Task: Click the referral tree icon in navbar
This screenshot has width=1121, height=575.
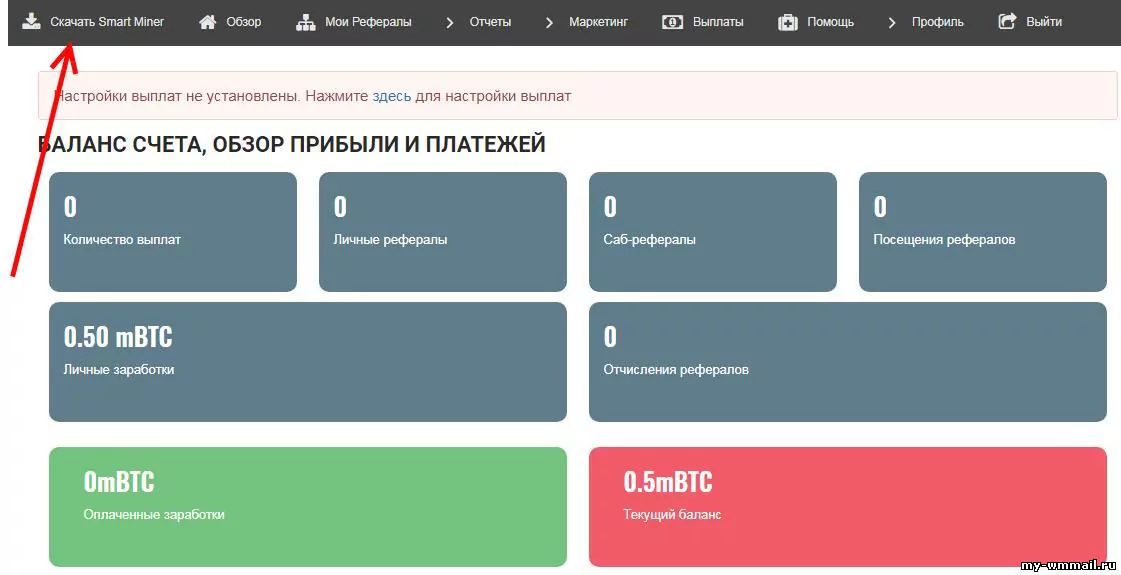Action: [x=306, y=22]
